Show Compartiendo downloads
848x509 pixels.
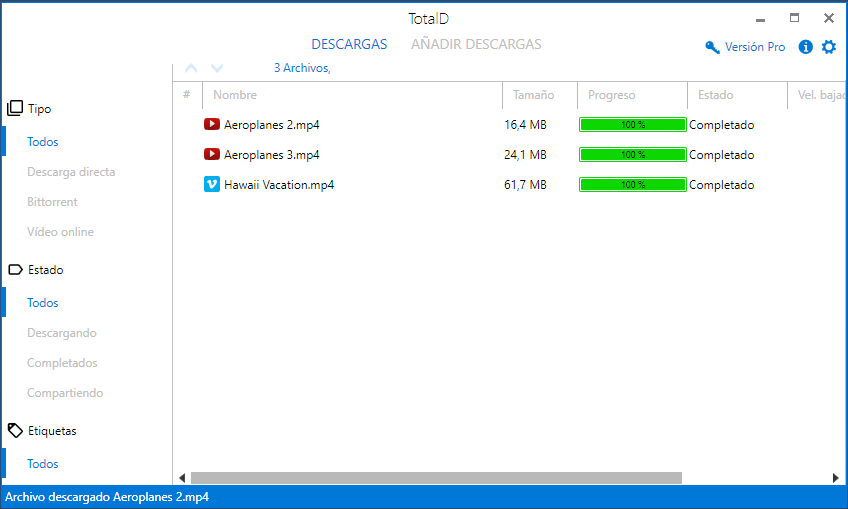(65, 393)
